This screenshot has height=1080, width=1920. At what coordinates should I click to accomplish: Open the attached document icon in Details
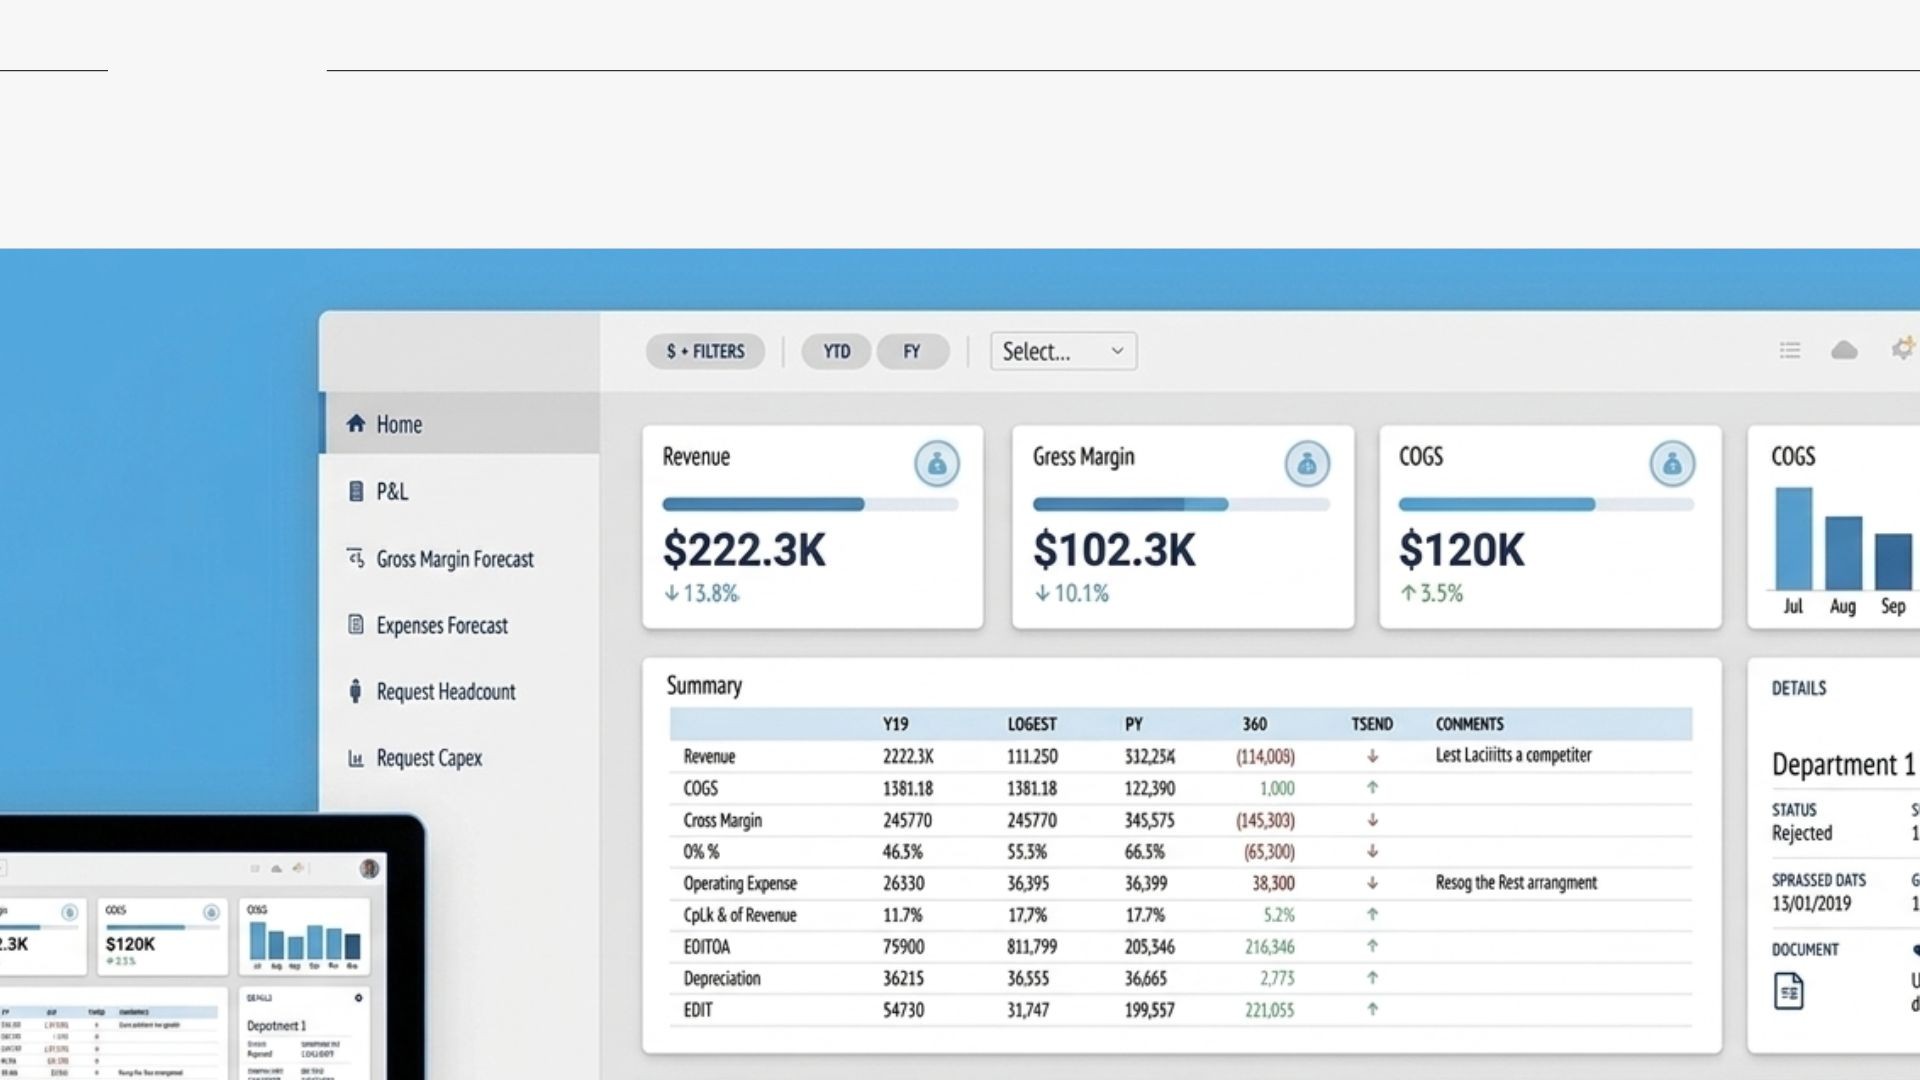tap(1788, 992)
